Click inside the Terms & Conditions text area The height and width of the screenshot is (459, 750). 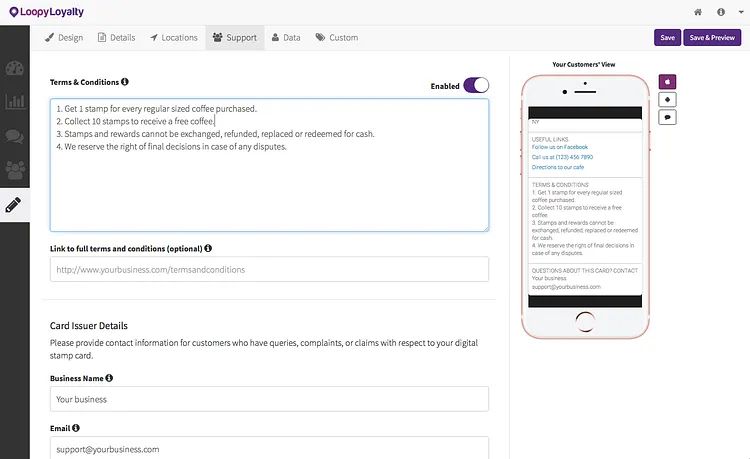(x=269, y=165)
